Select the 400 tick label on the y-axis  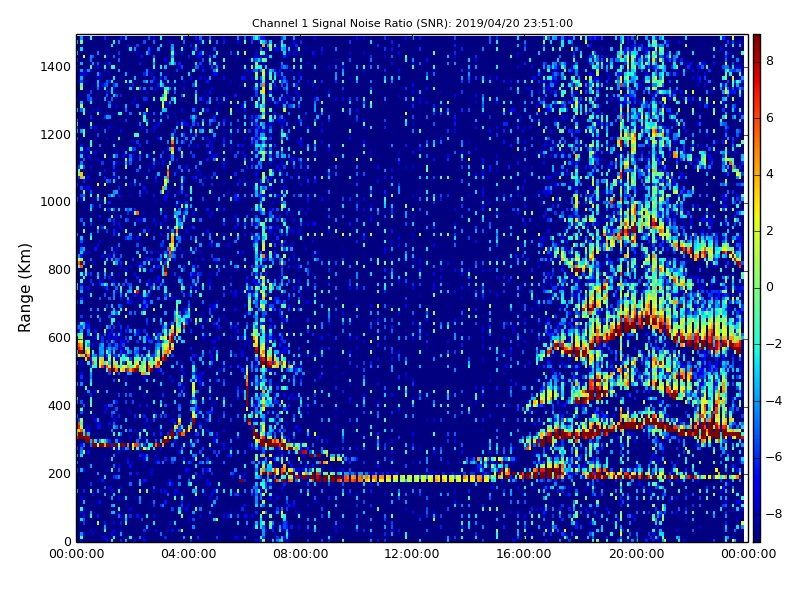pyautogui.click(x=59, y=406)
